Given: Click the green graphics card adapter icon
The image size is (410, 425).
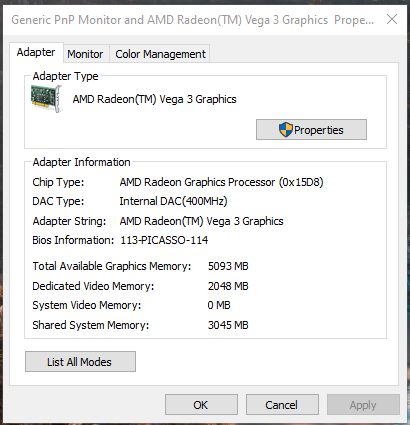Looking at the screenshot, I should point(46,98).
